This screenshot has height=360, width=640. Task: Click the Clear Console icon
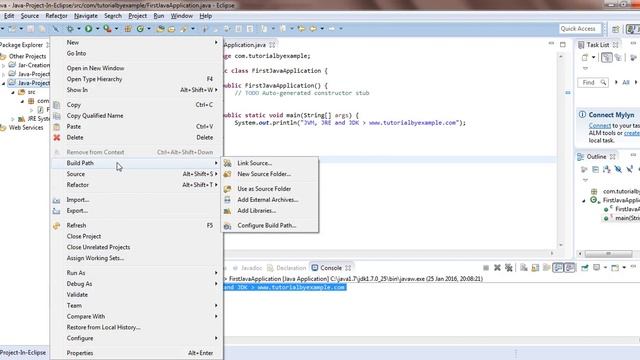(524, 268)
